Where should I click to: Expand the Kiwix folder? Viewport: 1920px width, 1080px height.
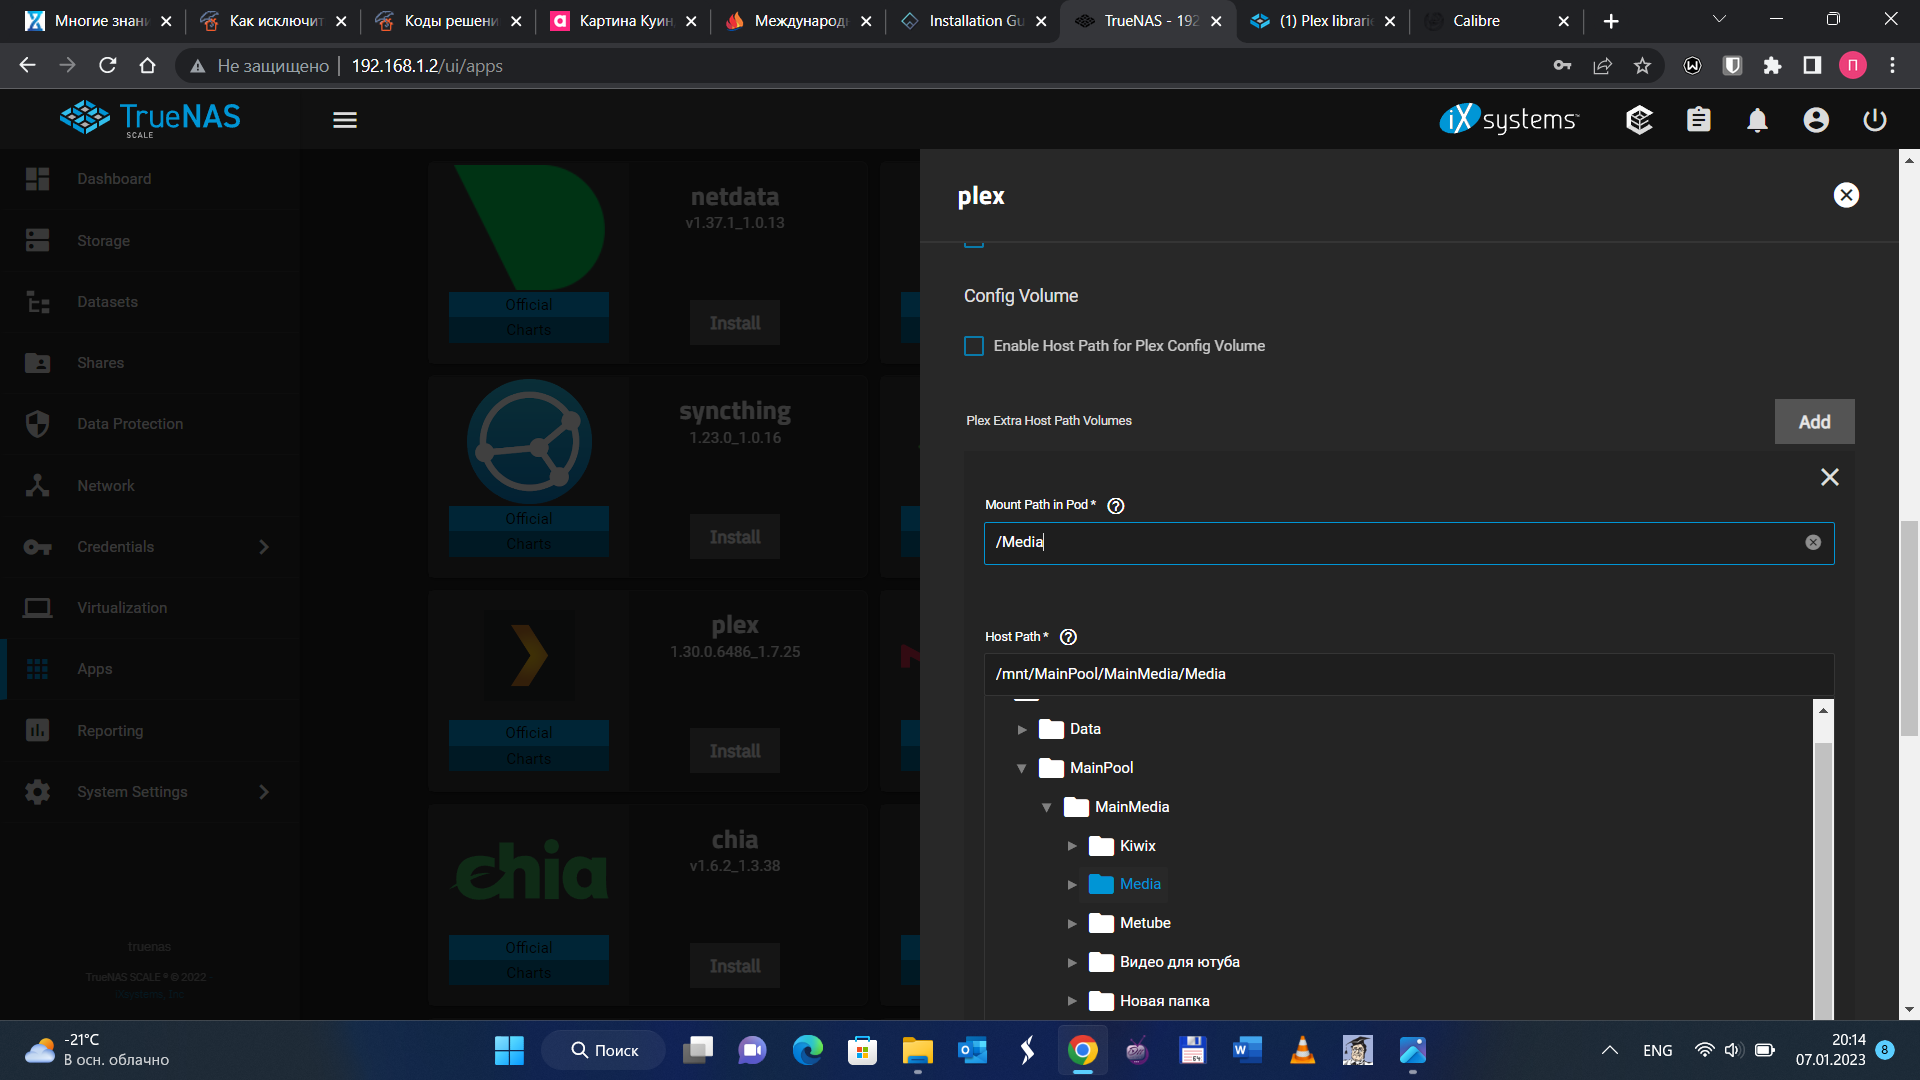pos(1072,847)
